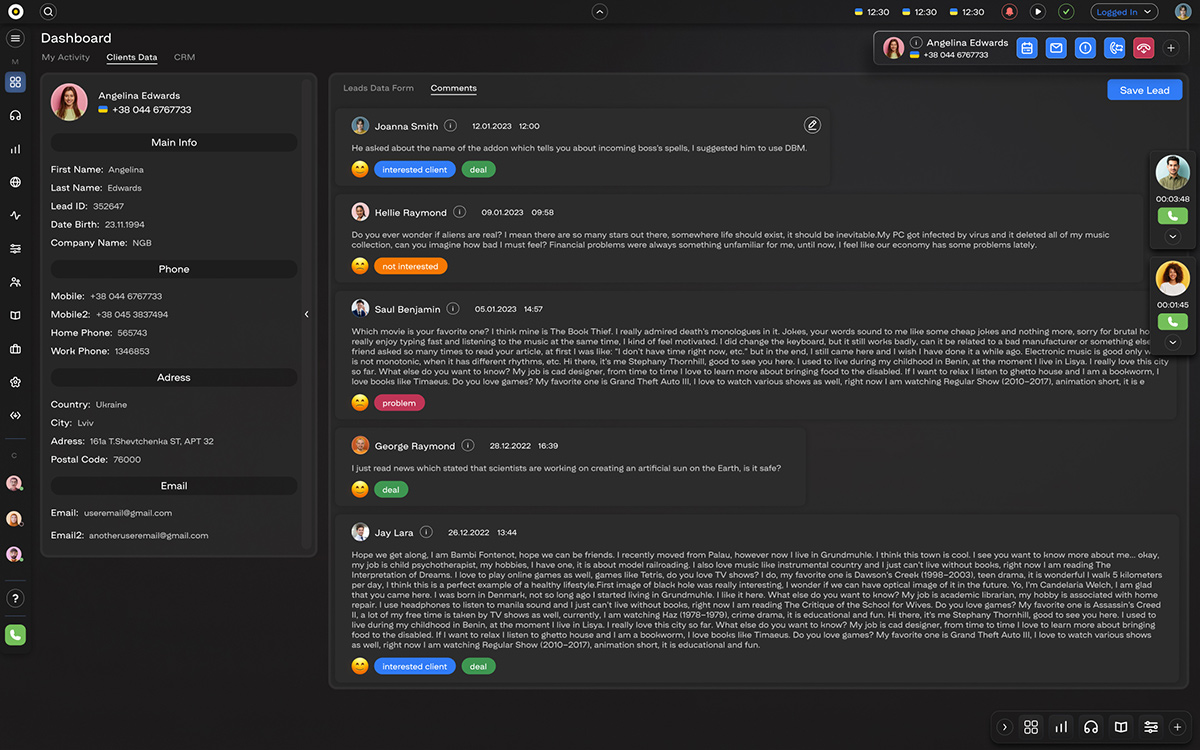
Task: Click the red hang up call icon
Action: coord(1144,48)
